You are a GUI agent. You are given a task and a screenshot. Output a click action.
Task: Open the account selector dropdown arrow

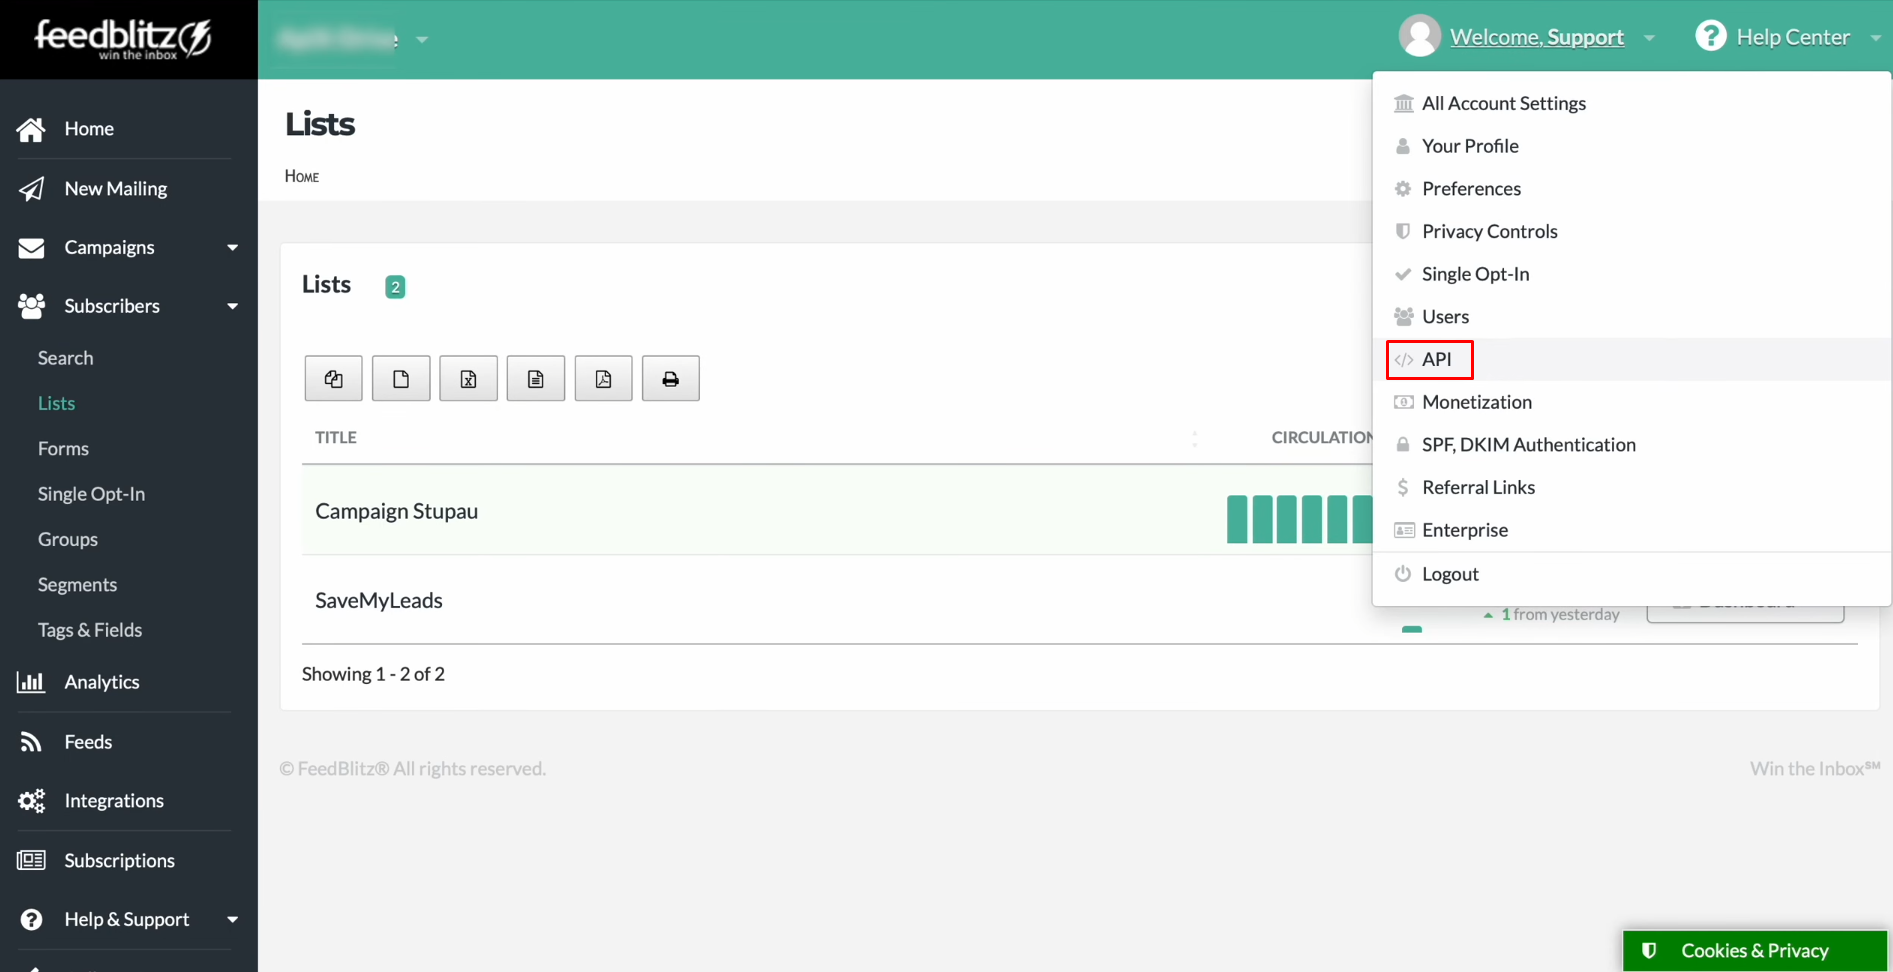[x=422, y=40]
